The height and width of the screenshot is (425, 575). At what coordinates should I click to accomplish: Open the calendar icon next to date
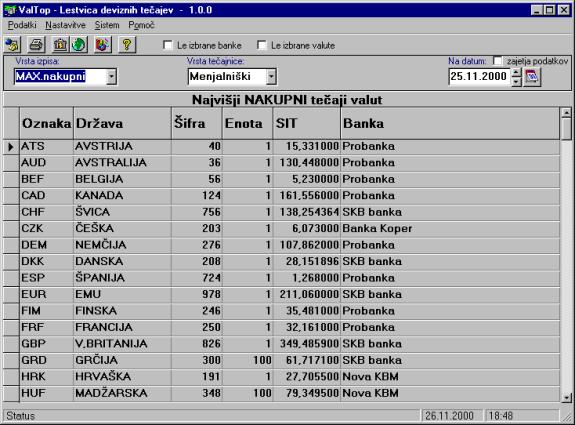click(x=532, y=77)
